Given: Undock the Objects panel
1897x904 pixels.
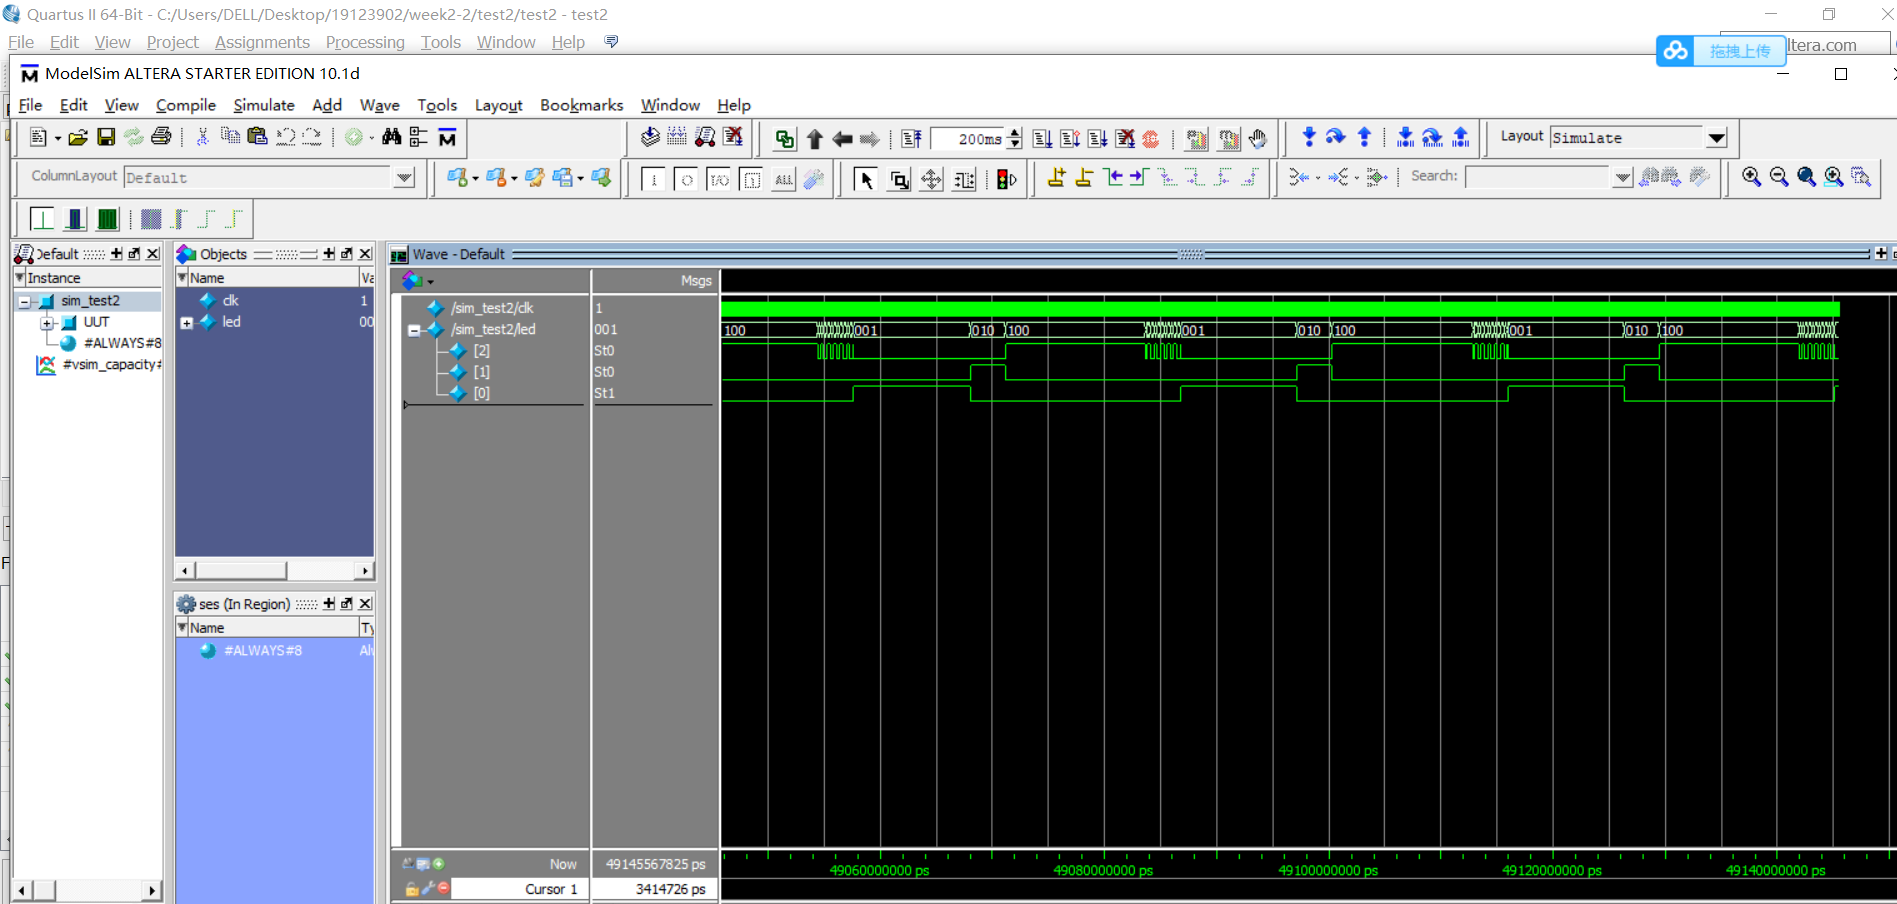Looking at the screenshot, I should tap(347, 254).
